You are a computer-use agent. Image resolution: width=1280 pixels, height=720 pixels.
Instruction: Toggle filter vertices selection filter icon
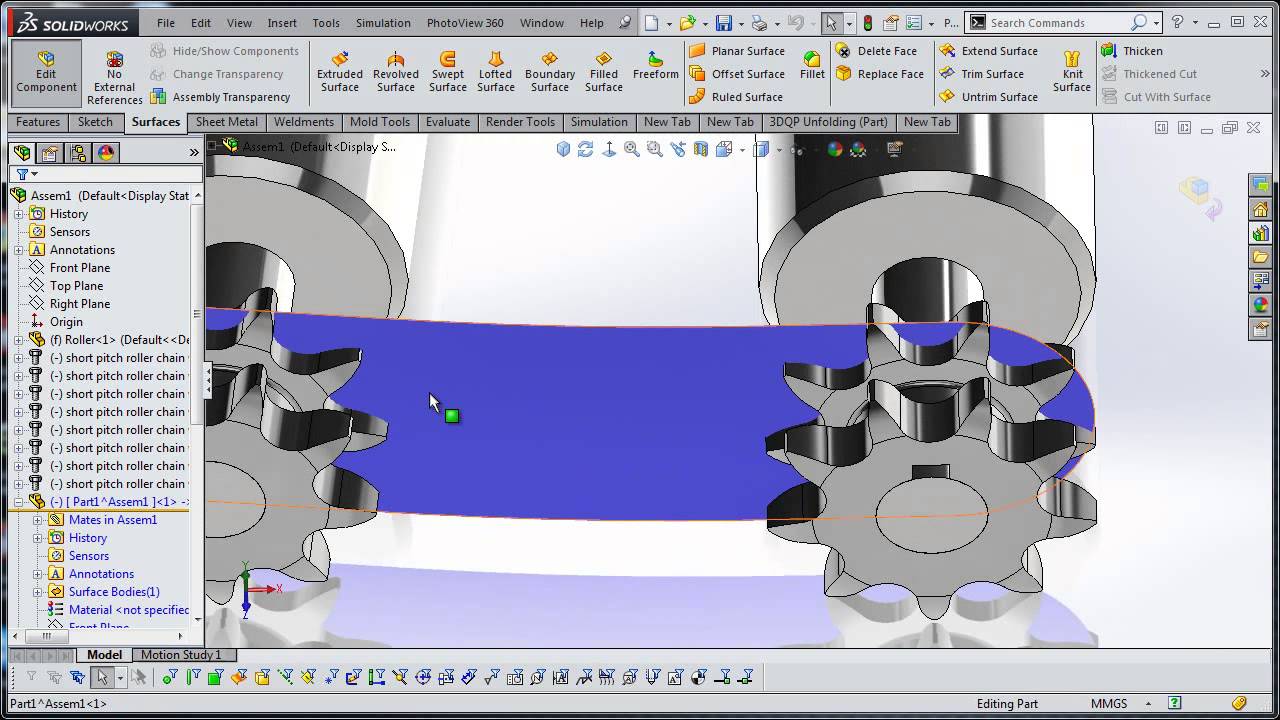[170, 678]
